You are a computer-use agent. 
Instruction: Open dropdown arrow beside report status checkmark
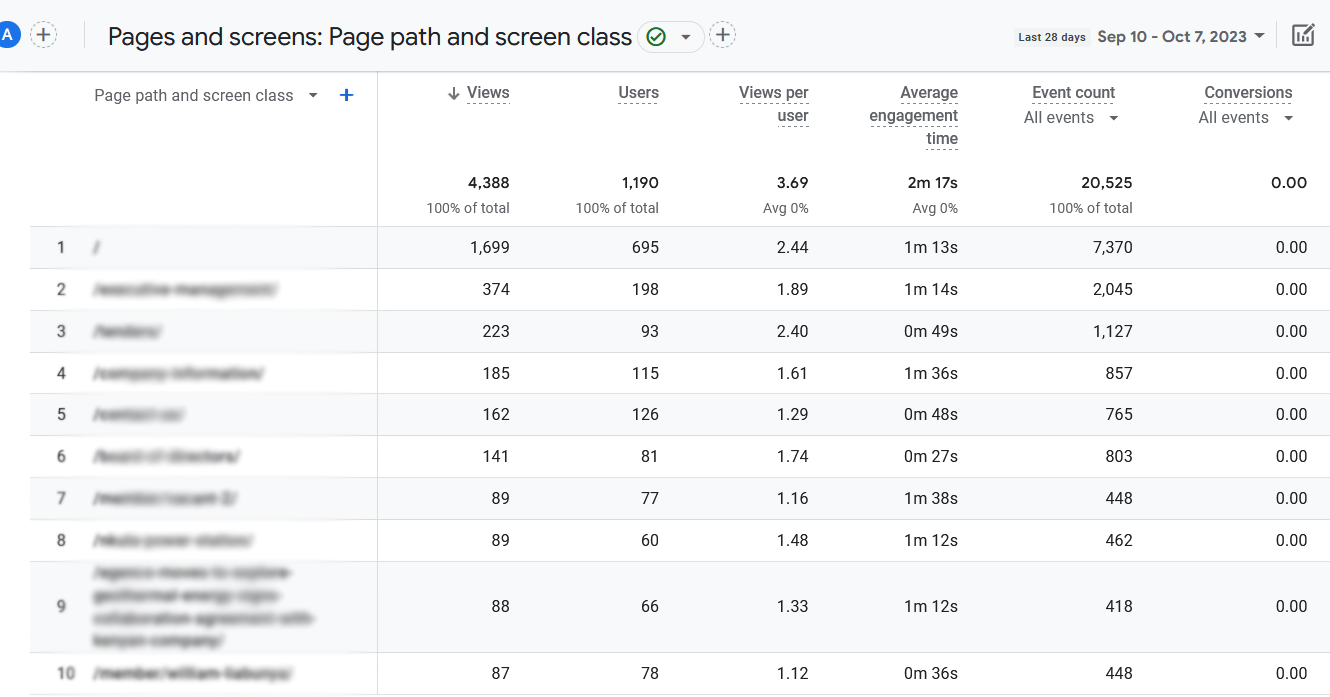(686, 37)
